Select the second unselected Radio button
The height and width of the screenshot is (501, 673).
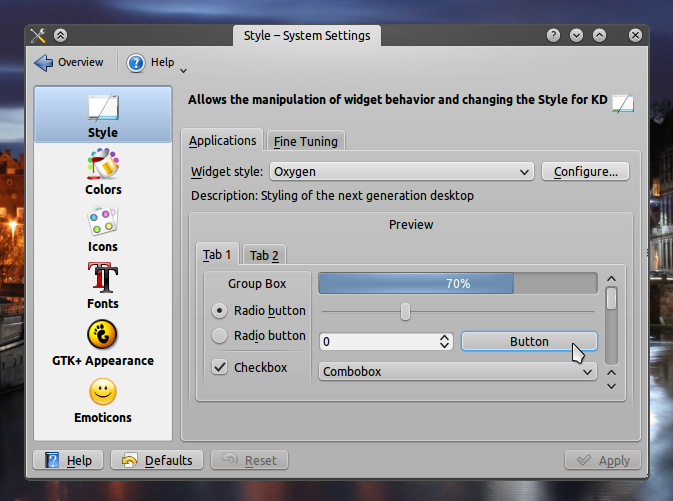[219, 335]
